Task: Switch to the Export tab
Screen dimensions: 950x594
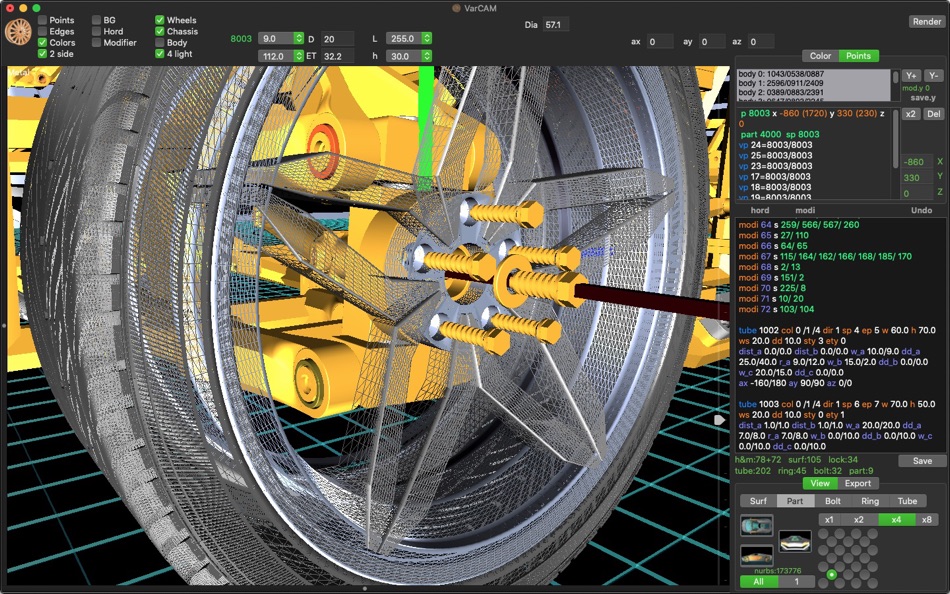Action: [x=858, y=483]
